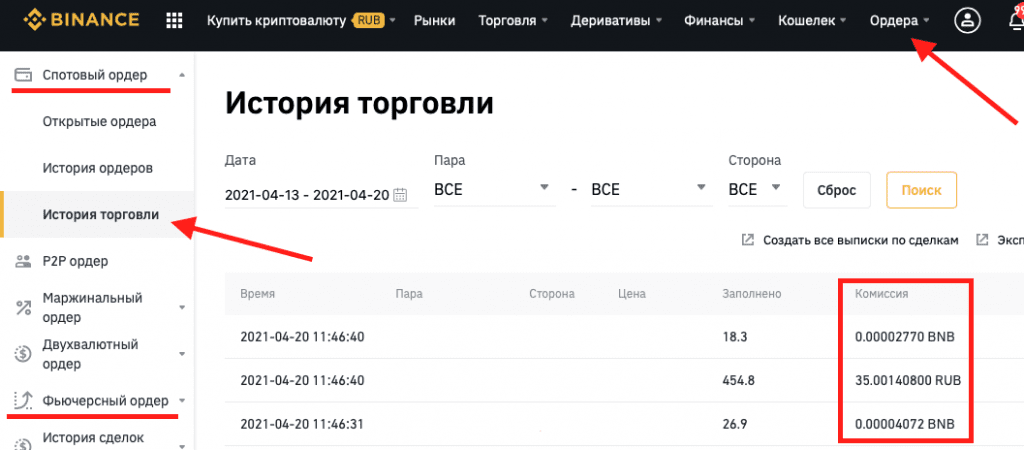
Task: Open the calendar date picker icon
Action: tap(401, 194)
